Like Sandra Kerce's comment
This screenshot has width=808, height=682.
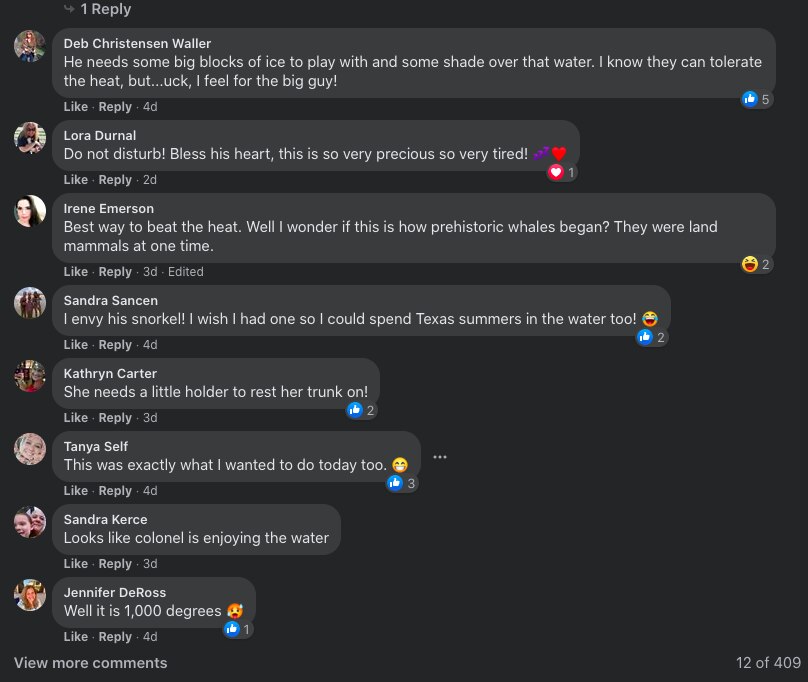click(76, 564)
